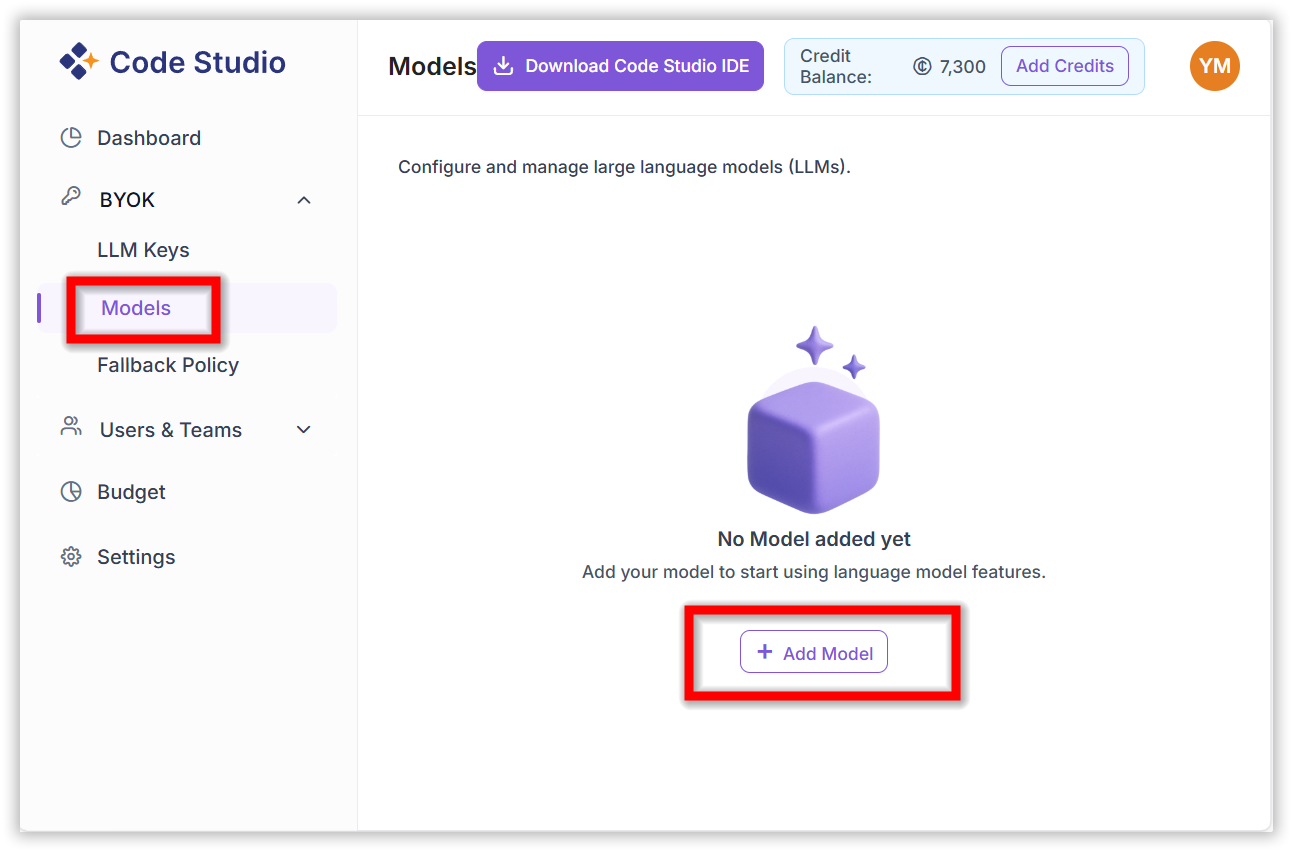Click the purple cube illustration
Screen dimensions: 1293x852
pos(813,440)
